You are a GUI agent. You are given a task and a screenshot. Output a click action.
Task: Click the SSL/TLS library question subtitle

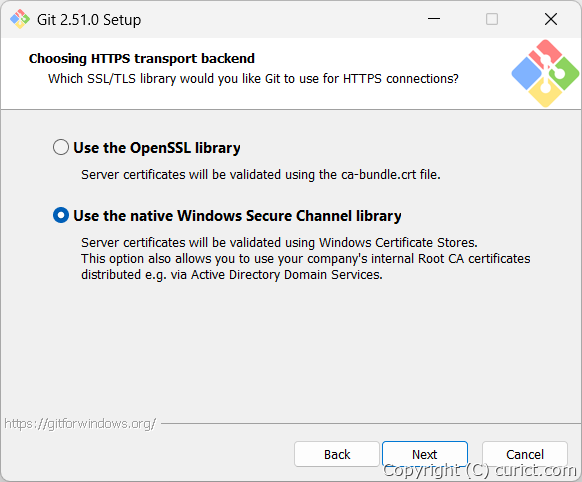coord(253,79)
